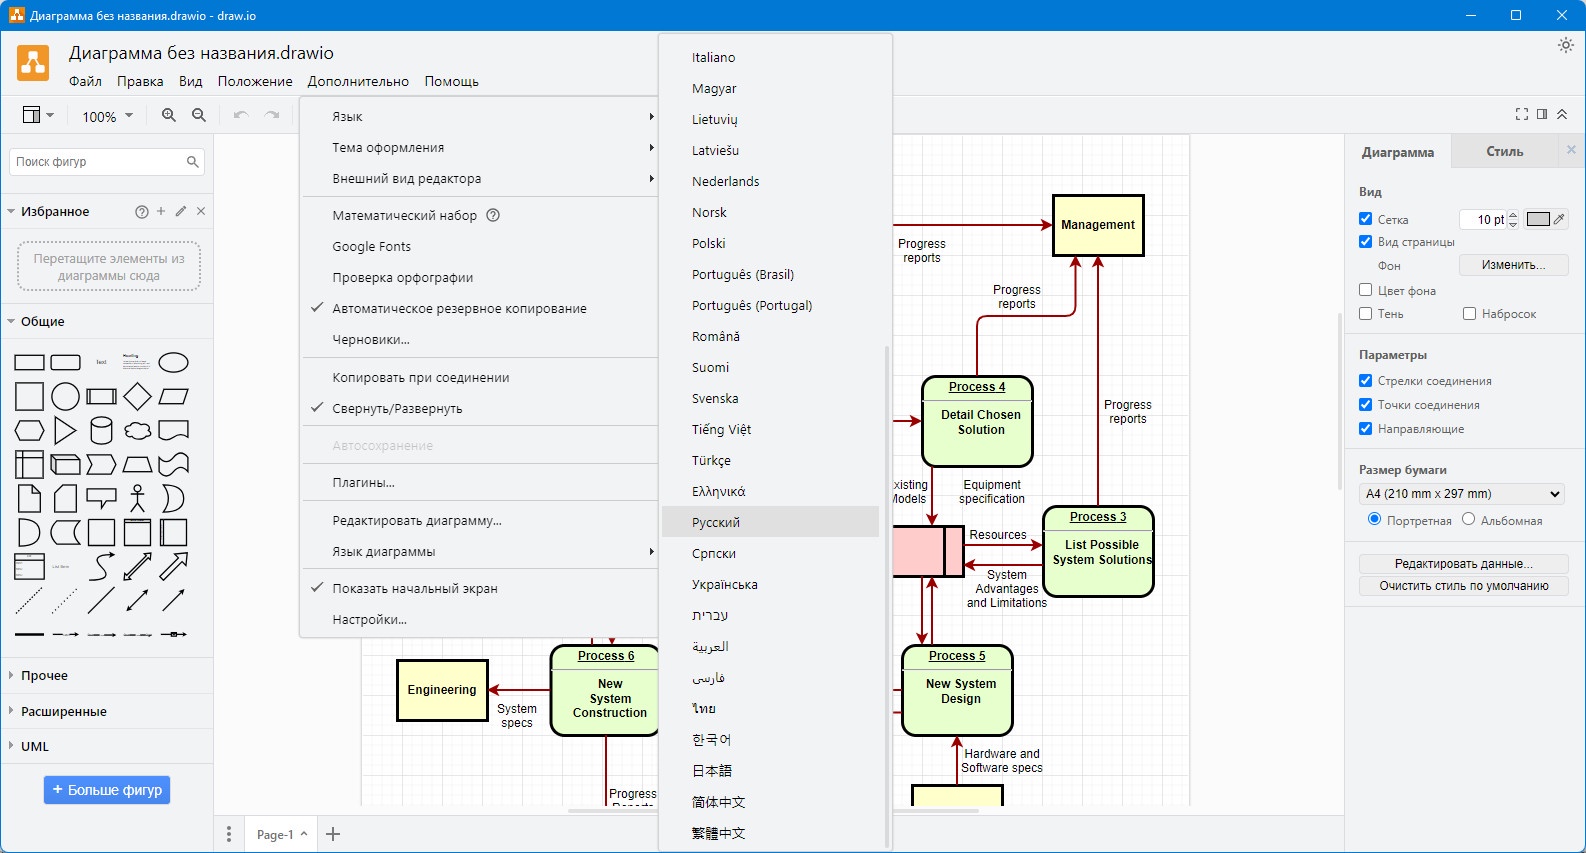
Task: Open the 100% zoom level dropdown
Action: [x=107, y=116]
